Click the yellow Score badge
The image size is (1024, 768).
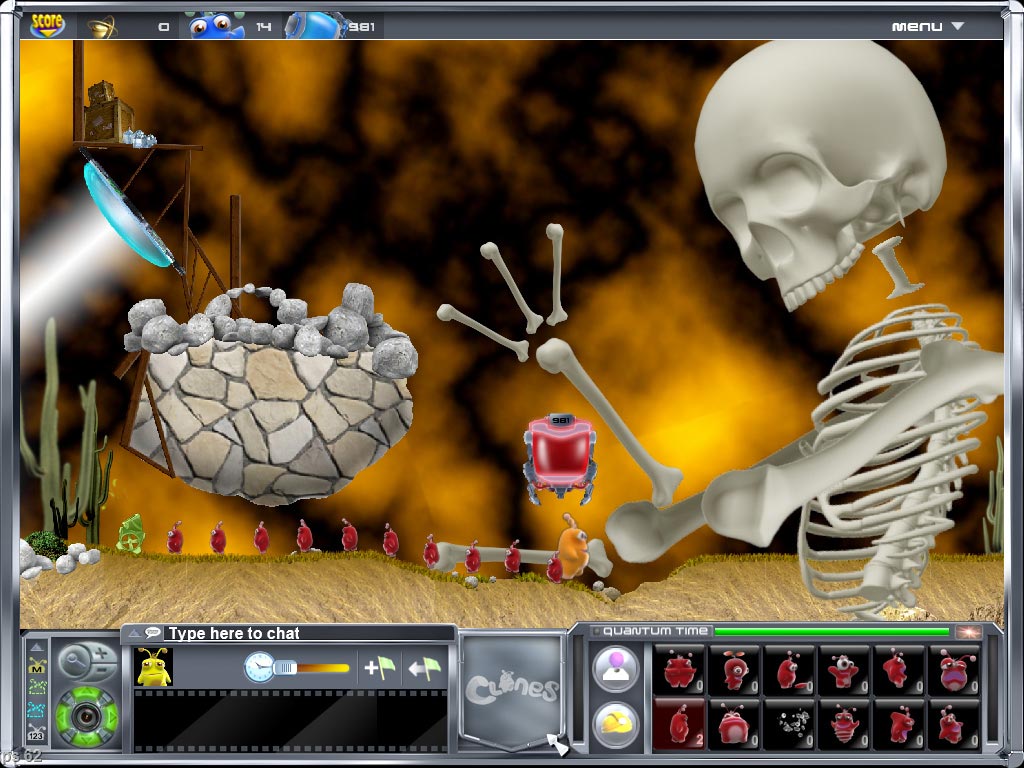pyautogui.click(x=46, y=25)
